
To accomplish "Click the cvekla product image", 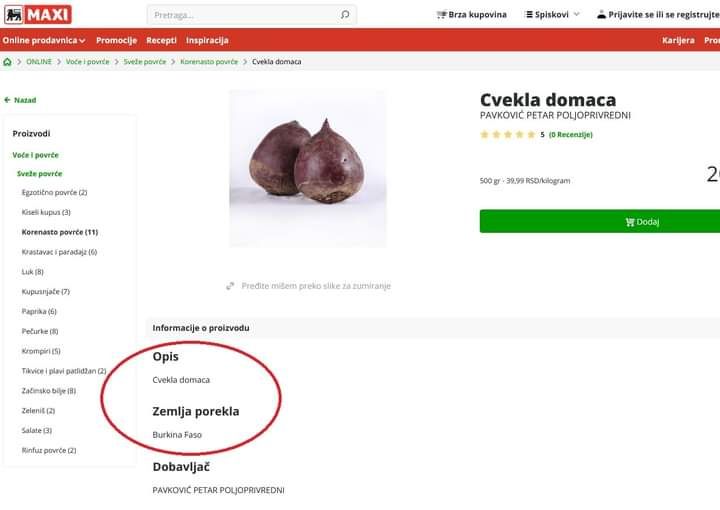I will [x=308, y=168].
